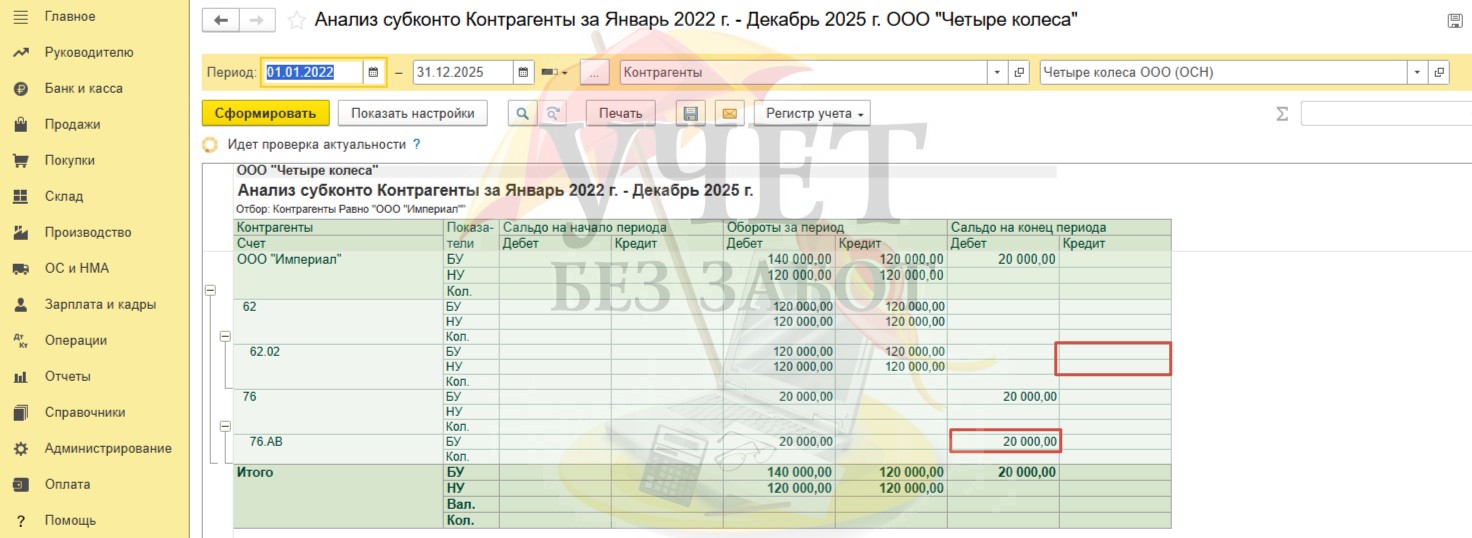The height and width of the screenshot is (538, 1472).
Task: Add report to favorites with star icon
Action: (x=296, y=20)
